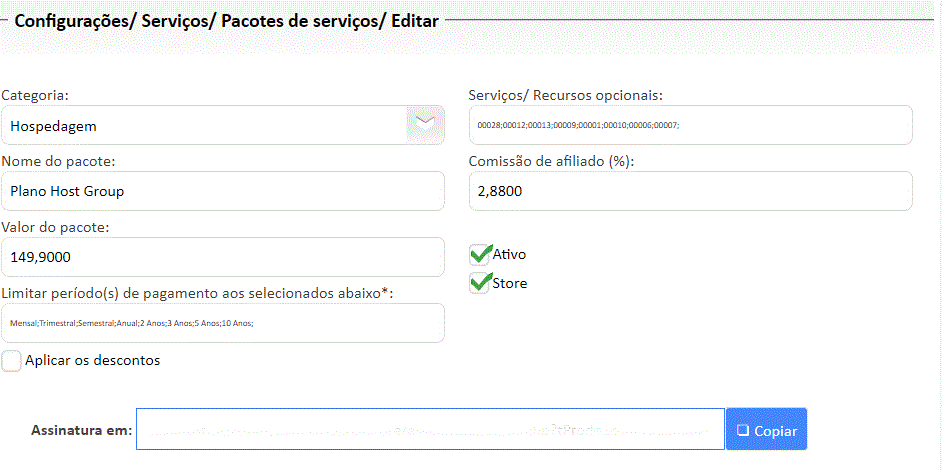
Task: Click the Categoria dropdown arrow icon
Action: (x=425, y=124)
